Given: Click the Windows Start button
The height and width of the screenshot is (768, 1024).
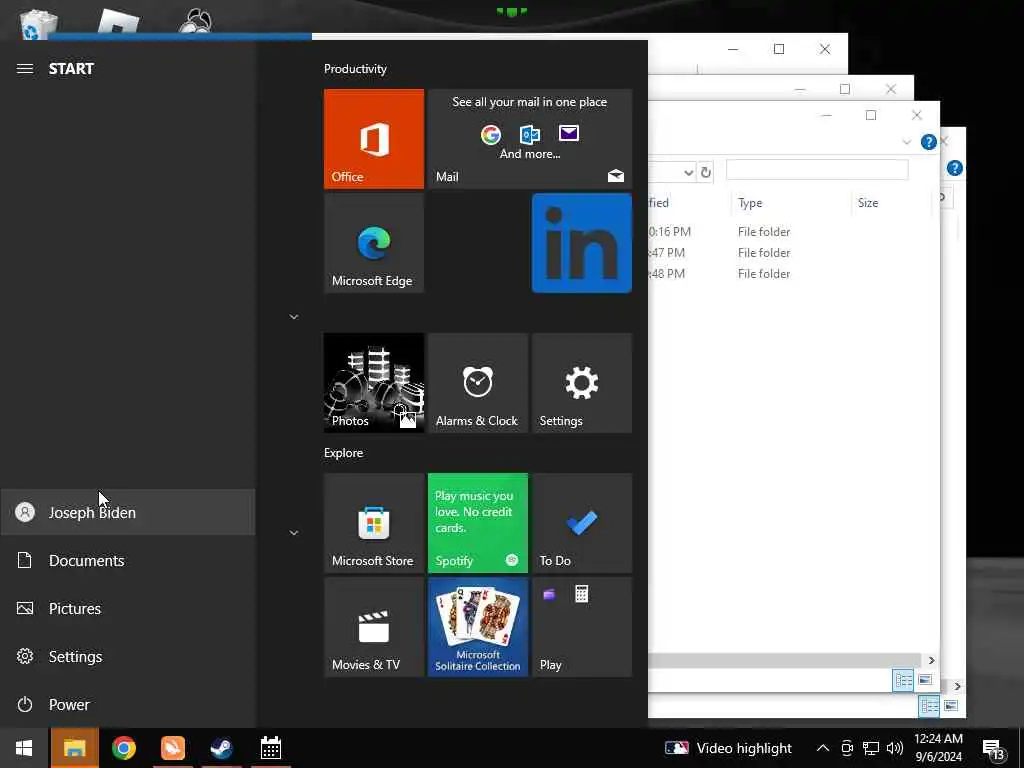Looking at the screenshot, I should [x=24, y=748].
